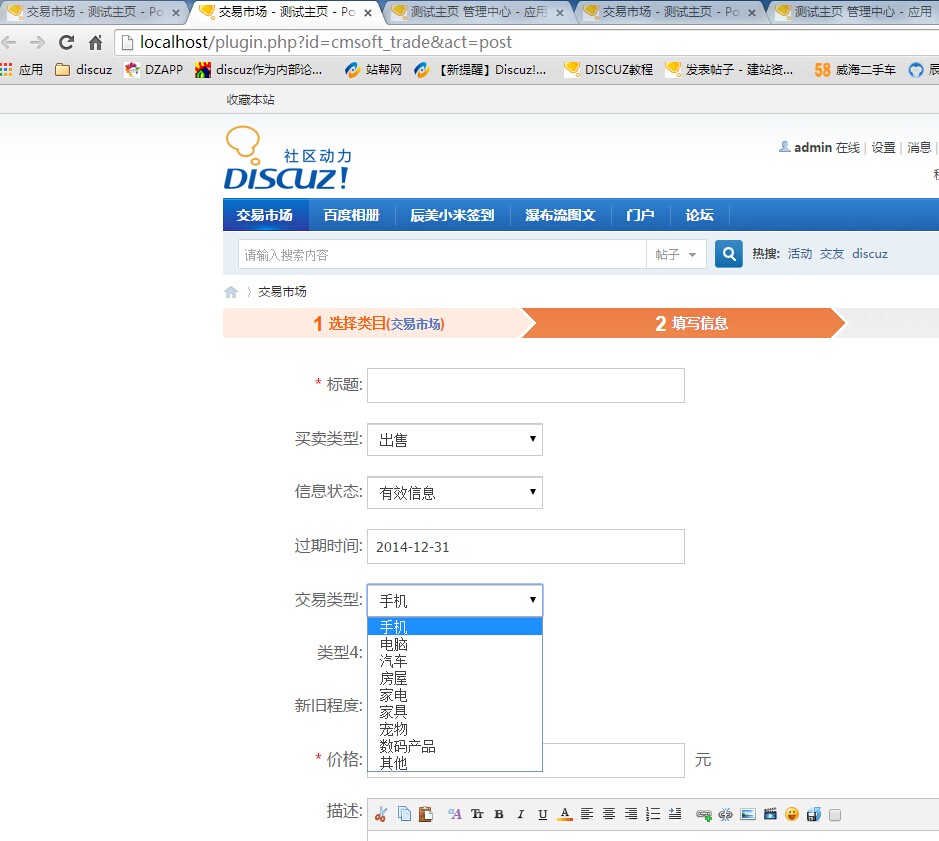Align text right in editor
The width and height of the screenshot is (939, 841).
pyautogui.click(x=631, y=814)
